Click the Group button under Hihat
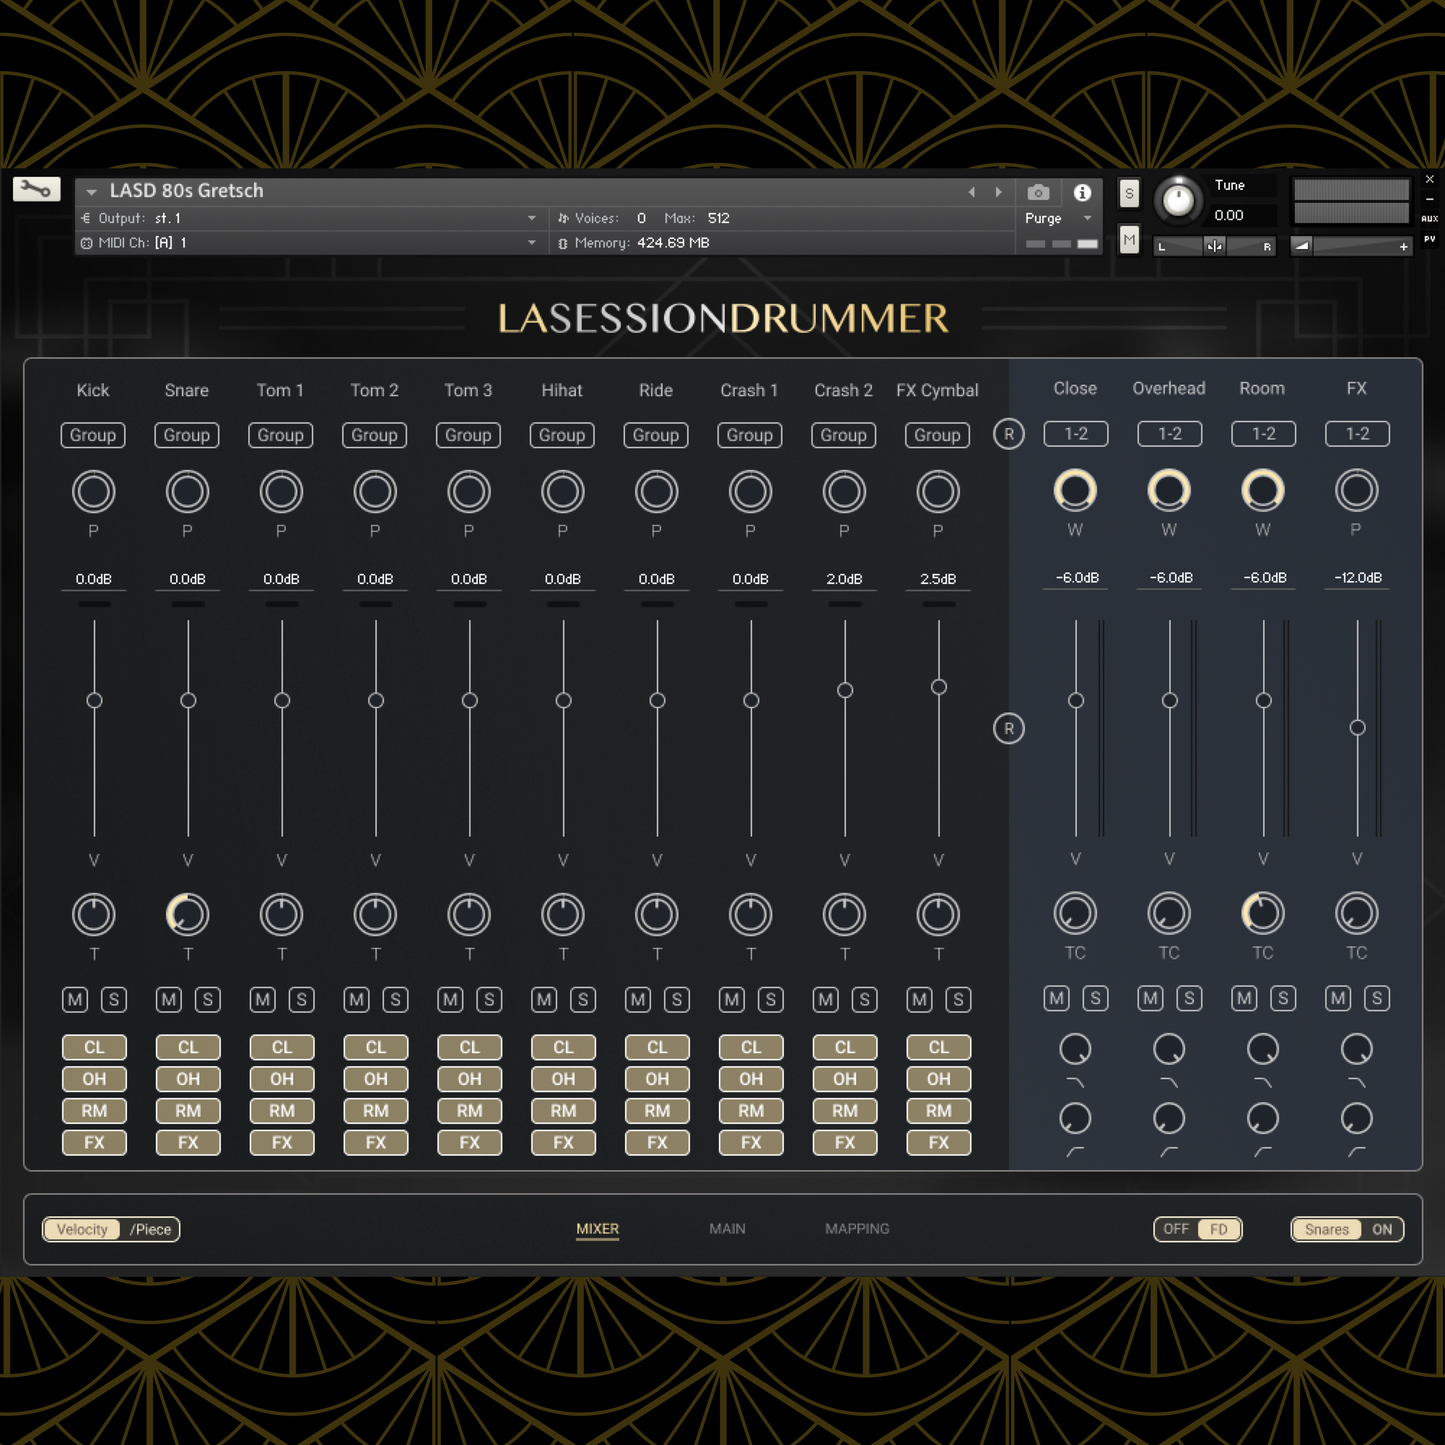This screenshot has height=1445, width=1445. point(562,435)
